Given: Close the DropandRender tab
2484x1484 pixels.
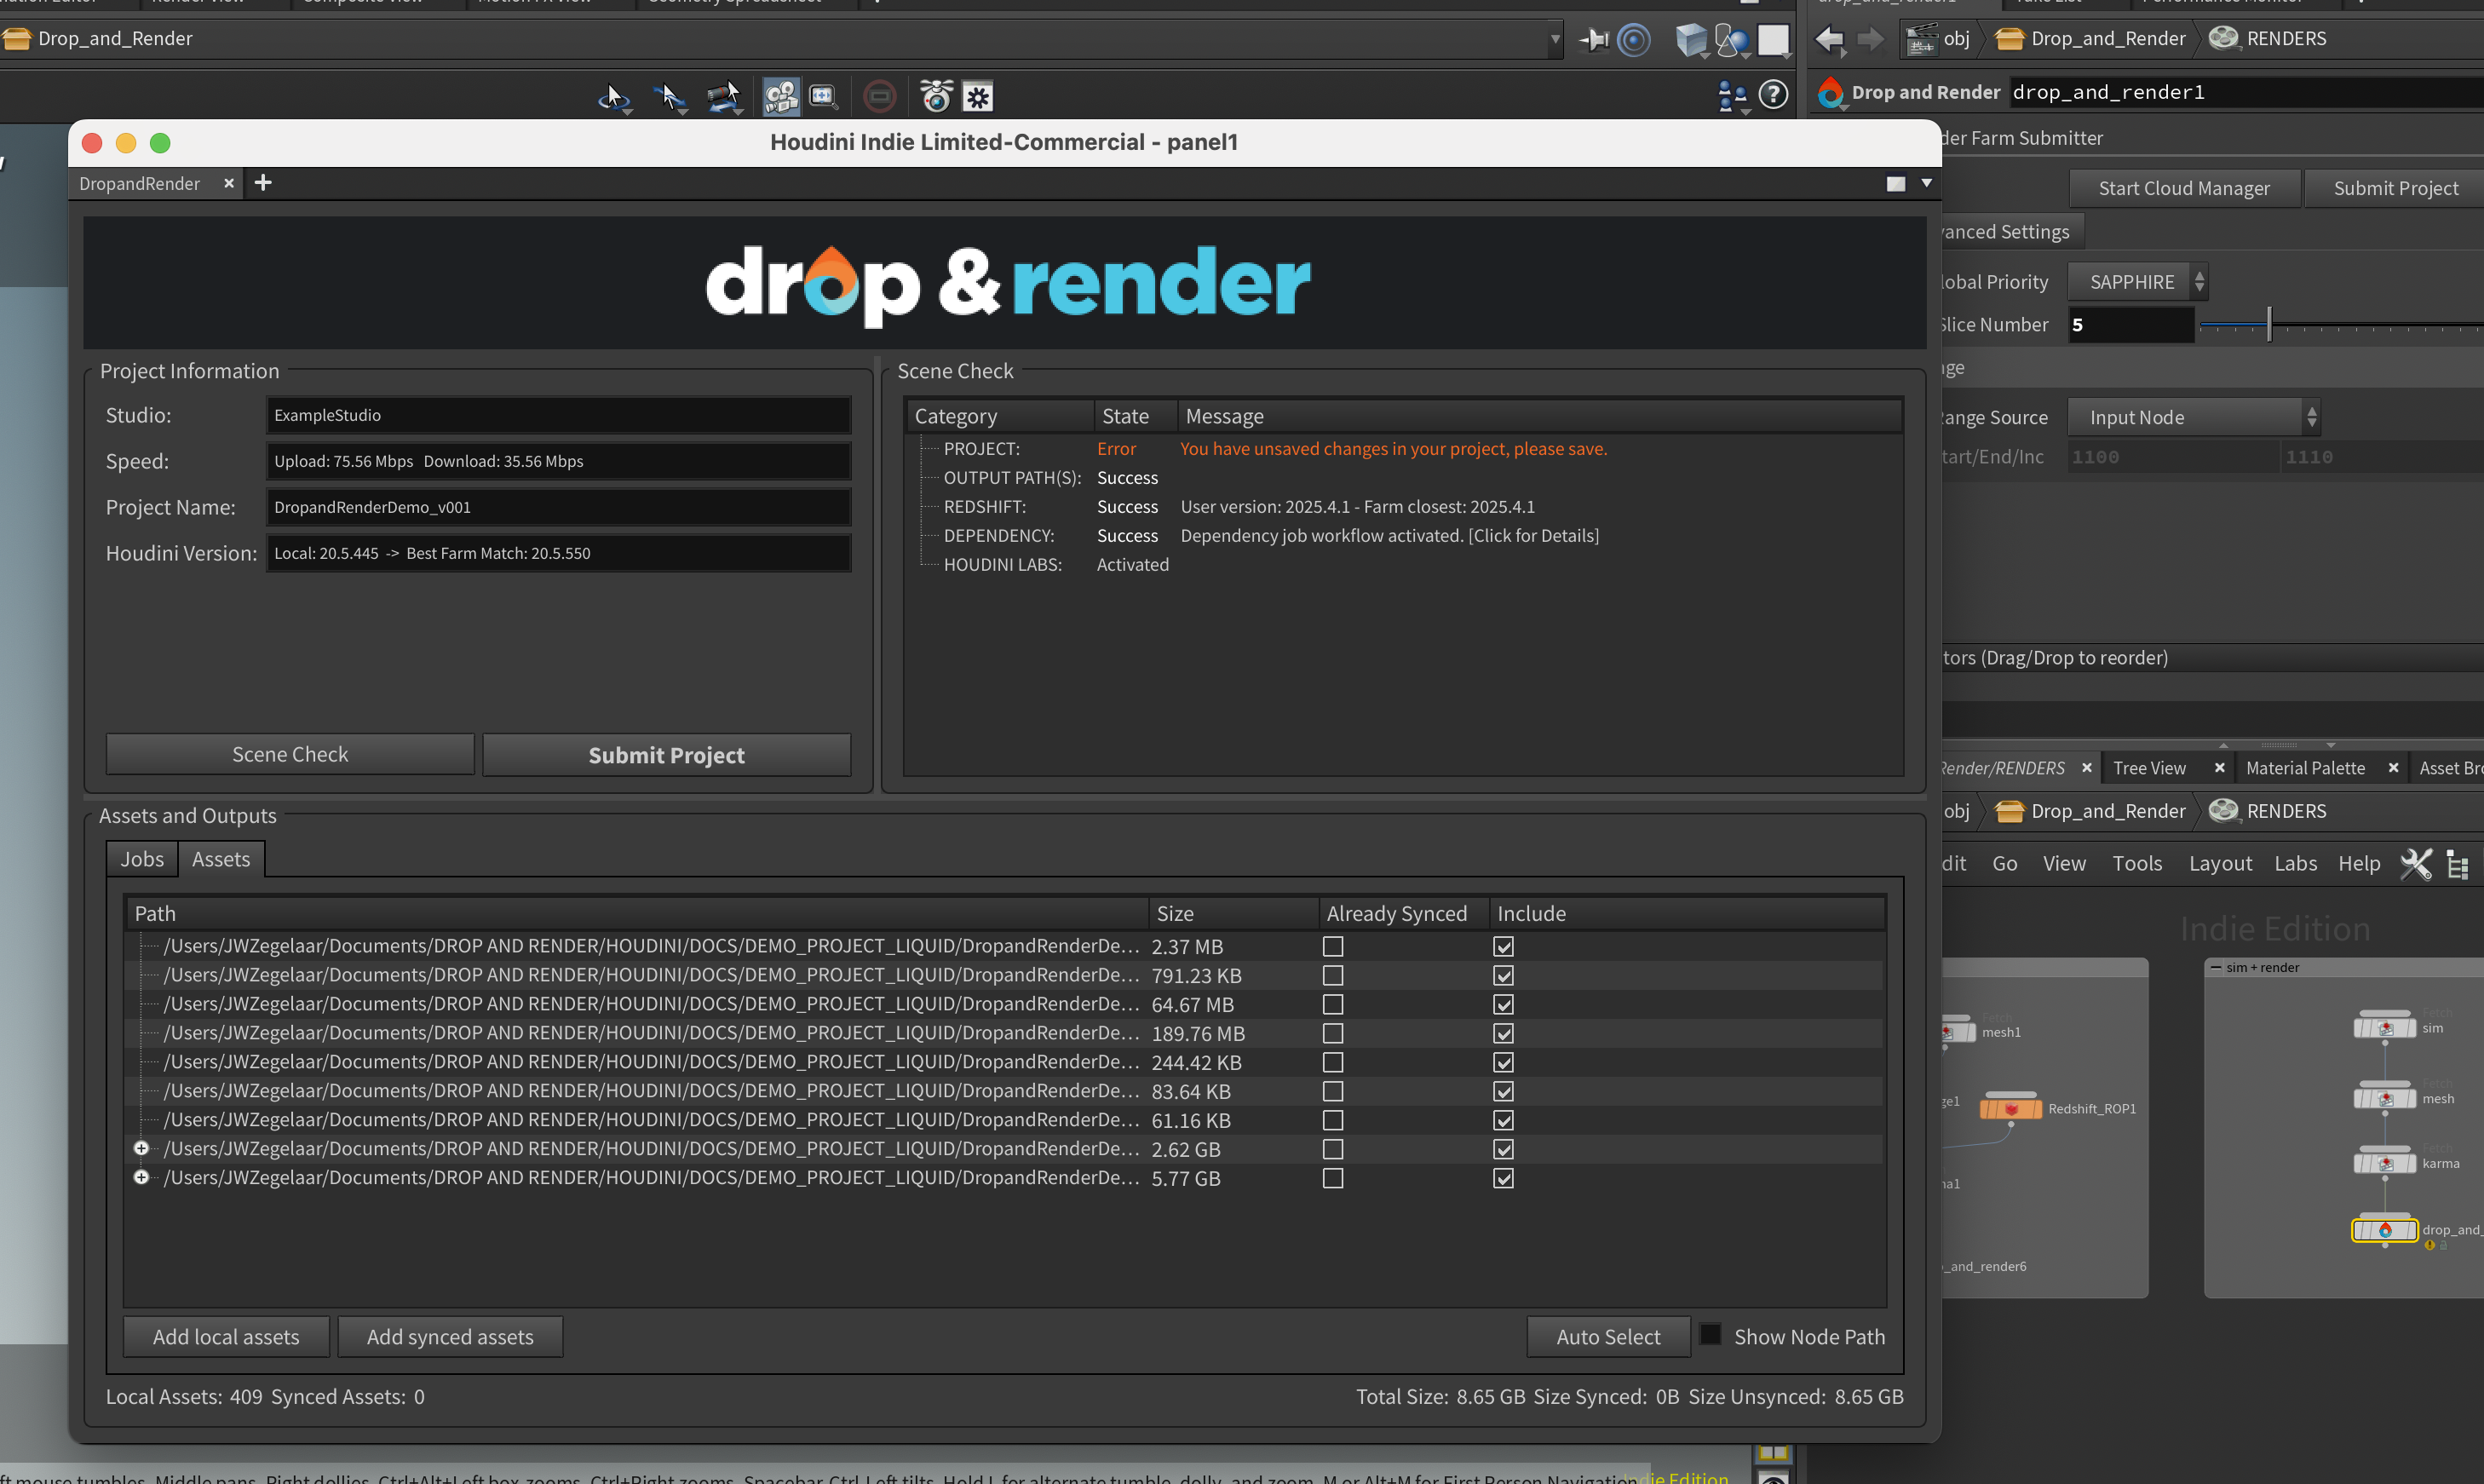Looking at the screenshot, I should click(228, 183).
